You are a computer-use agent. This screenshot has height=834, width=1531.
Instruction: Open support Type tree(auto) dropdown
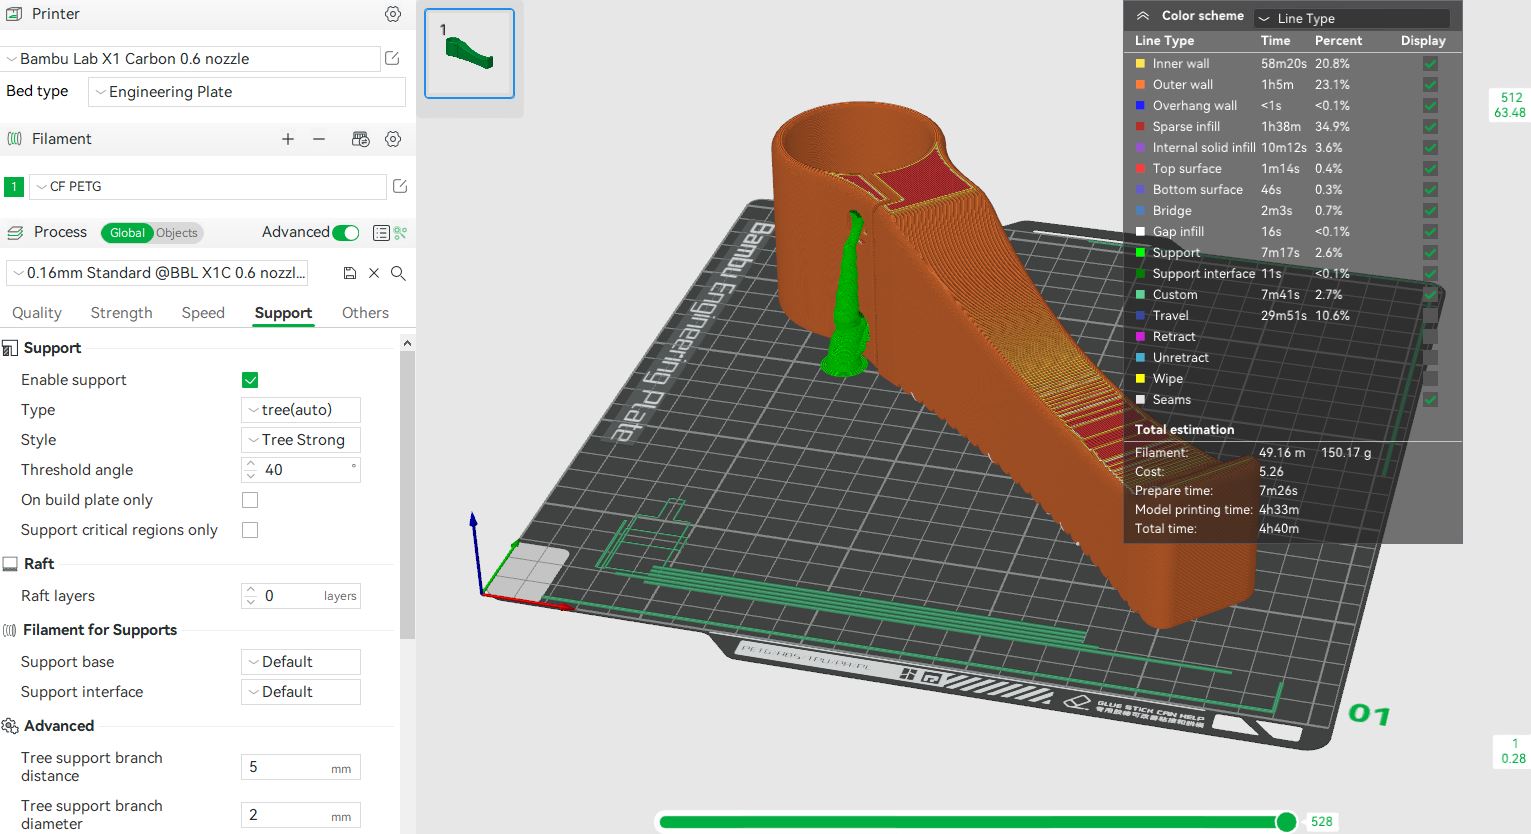301,410
